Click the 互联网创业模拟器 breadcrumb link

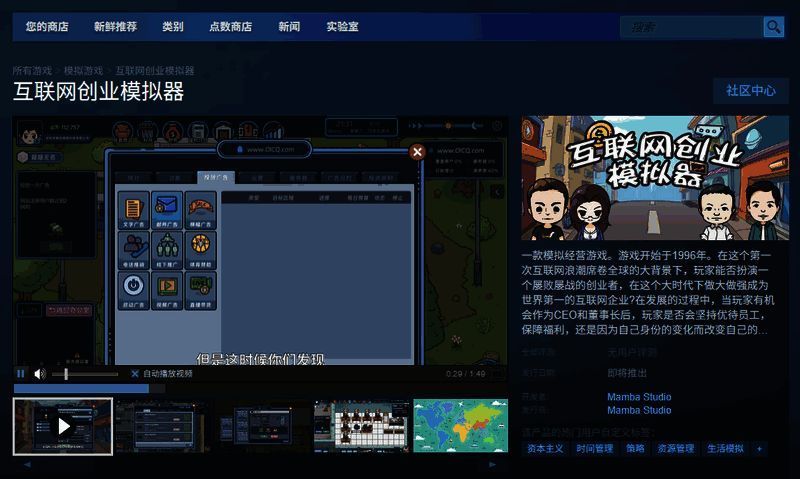pos(155,70)
